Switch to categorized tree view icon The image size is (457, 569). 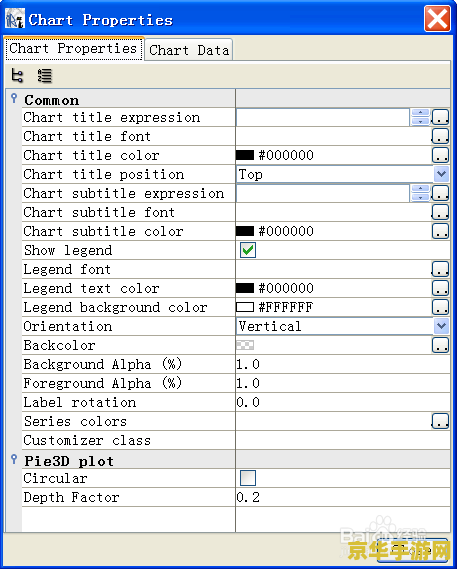click(x=17, y=75)
